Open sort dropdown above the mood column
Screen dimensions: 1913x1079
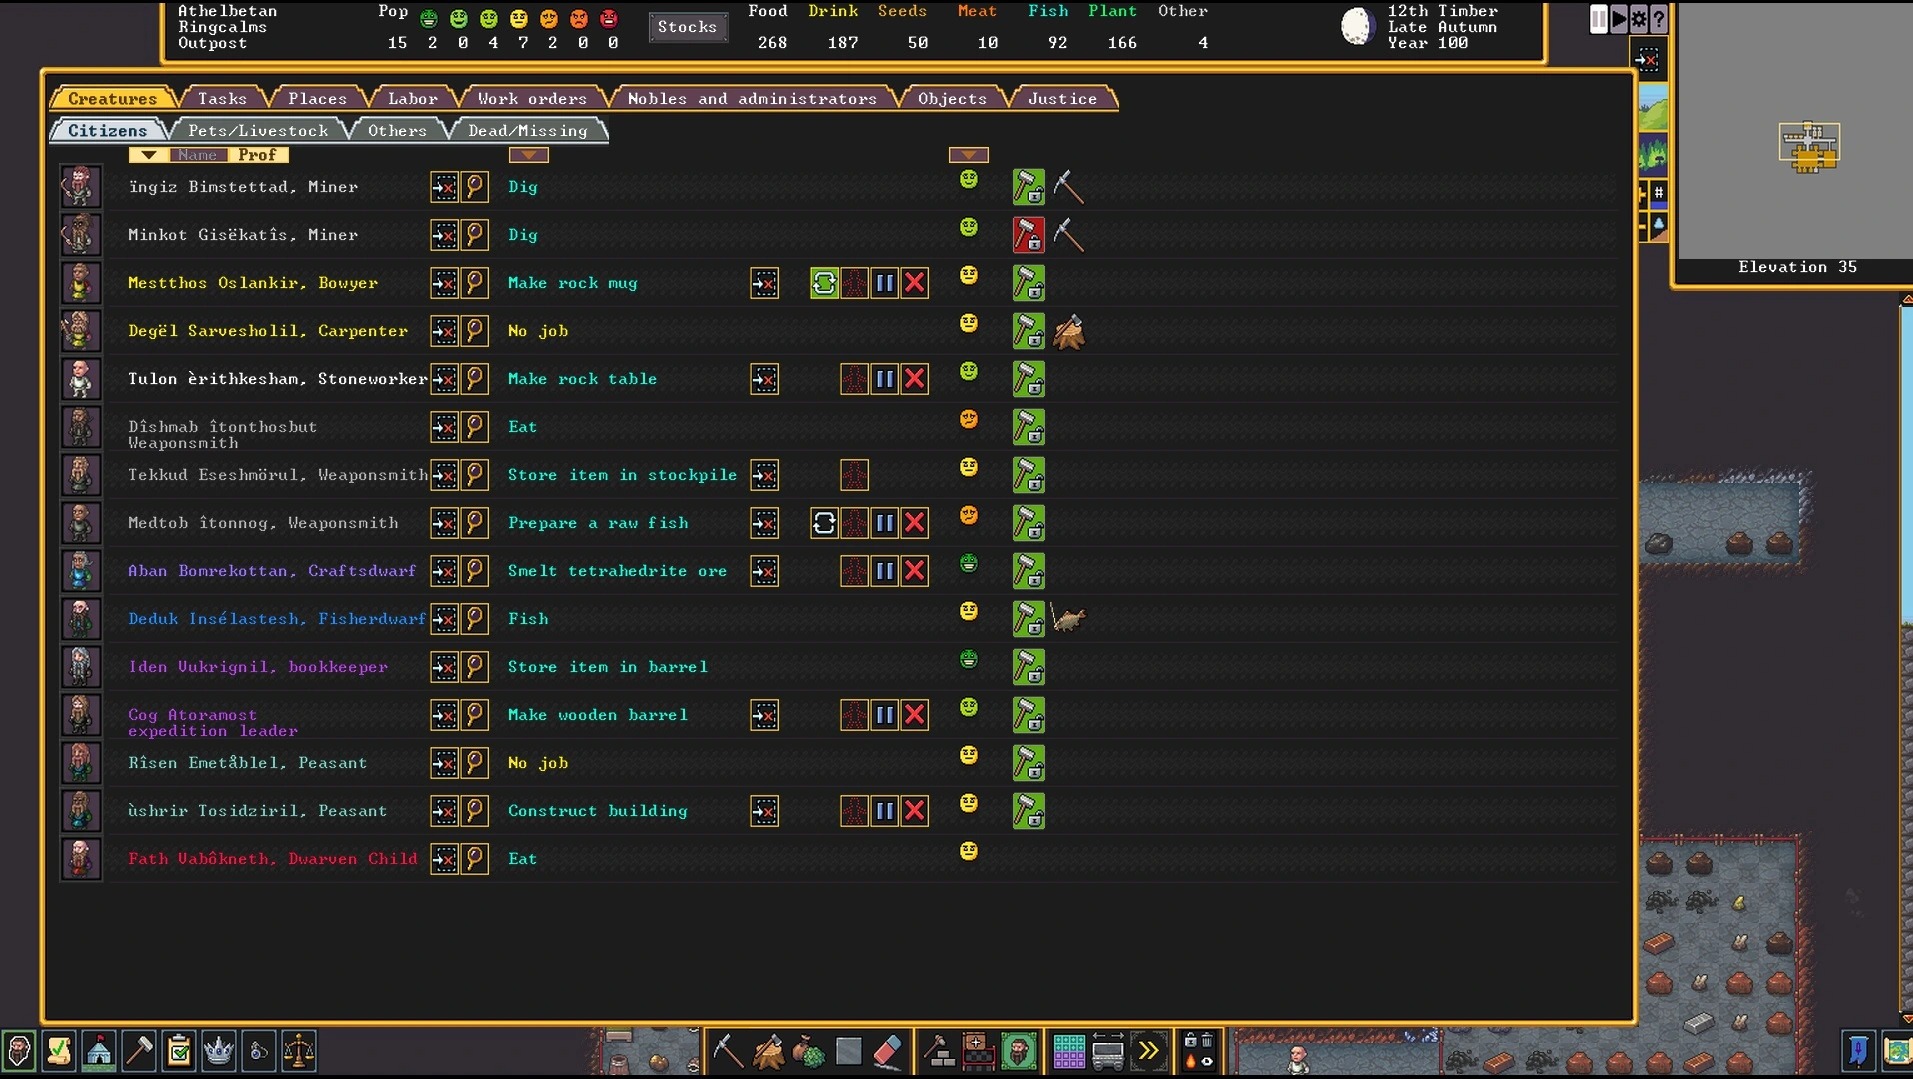click(x=968, y=155)
